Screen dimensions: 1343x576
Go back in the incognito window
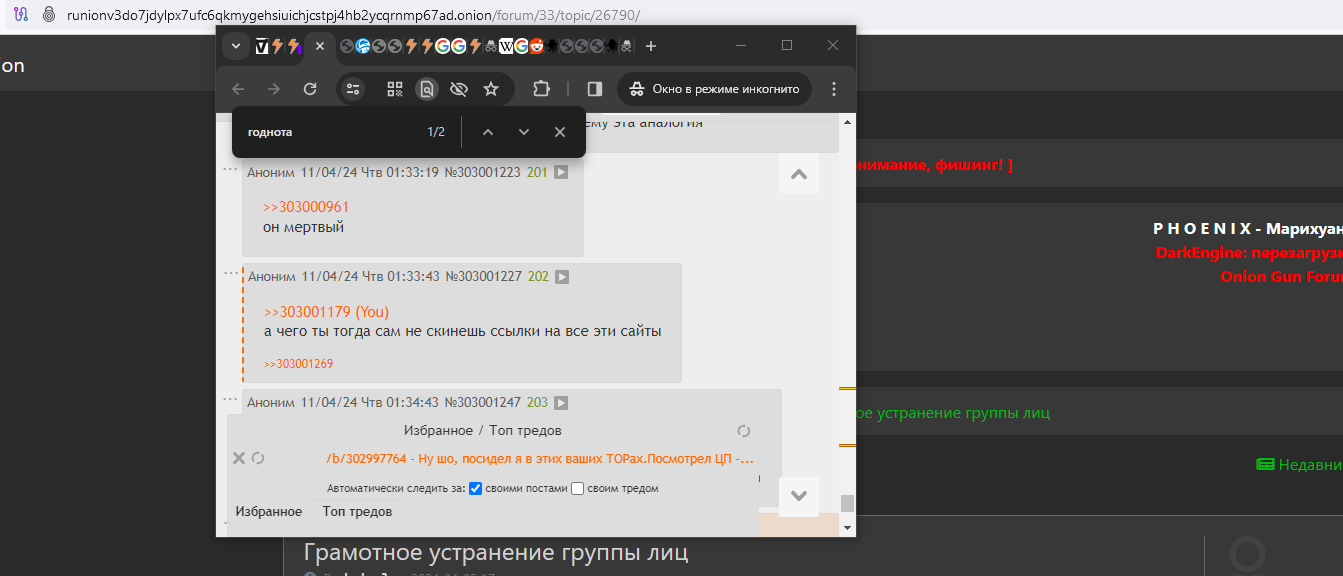[x=238, y=89]
